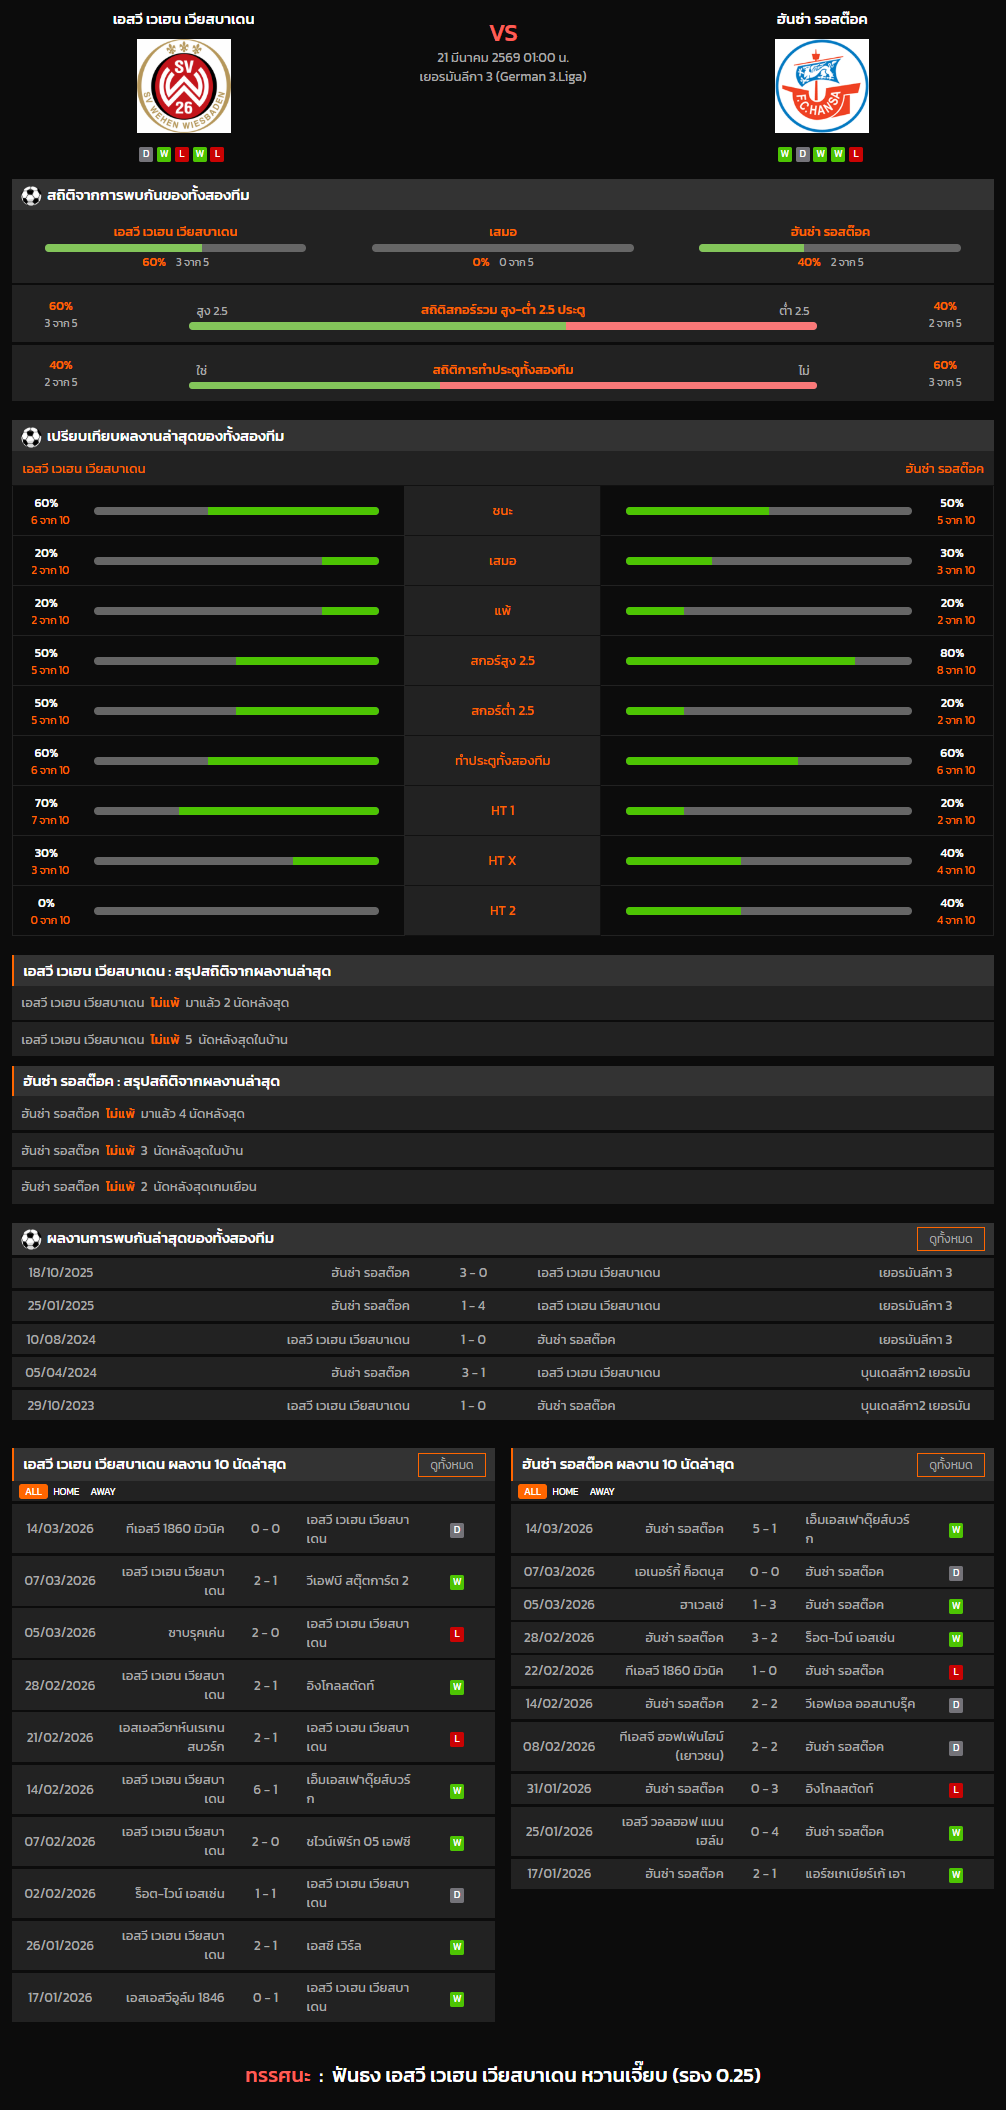1006x2110 pixels.
Task: Click L badge for 22/02/2026 Rostock match
Action: pos(956,1672)
